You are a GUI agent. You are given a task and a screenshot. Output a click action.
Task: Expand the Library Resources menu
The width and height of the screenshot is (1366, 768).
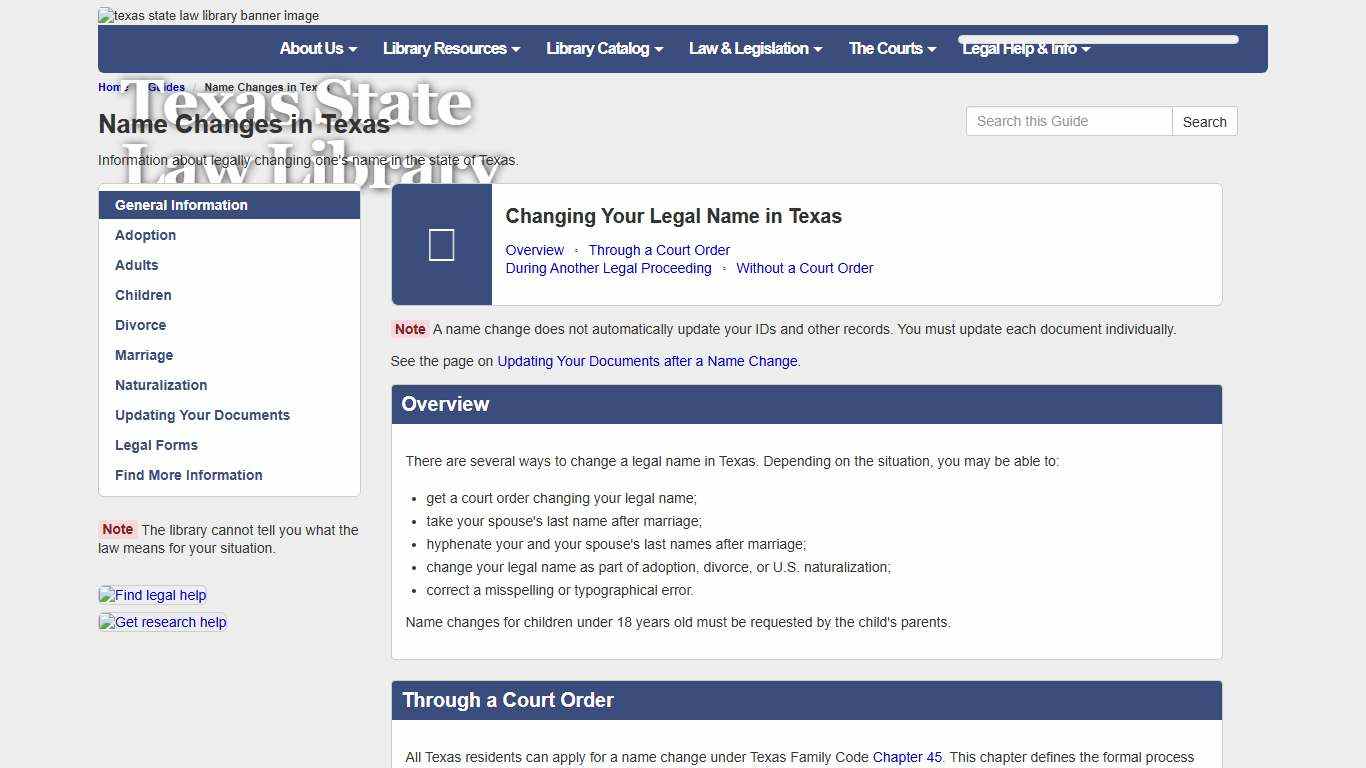[x=451, y=48]
